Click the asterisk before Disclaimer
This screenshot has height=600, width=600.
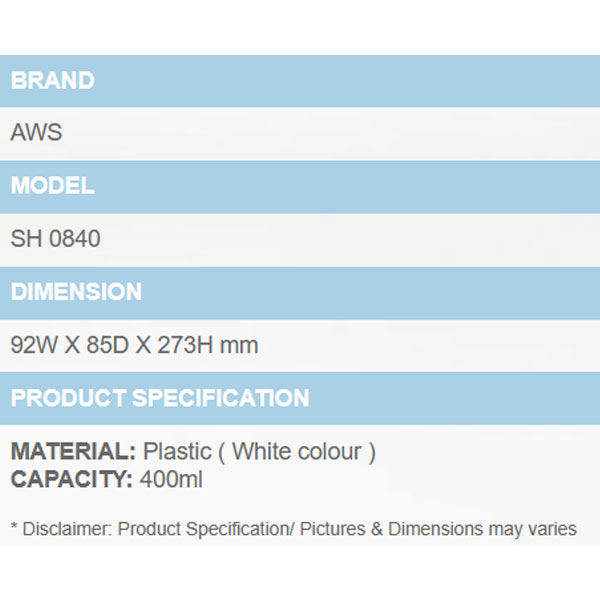tap(14, 527)
